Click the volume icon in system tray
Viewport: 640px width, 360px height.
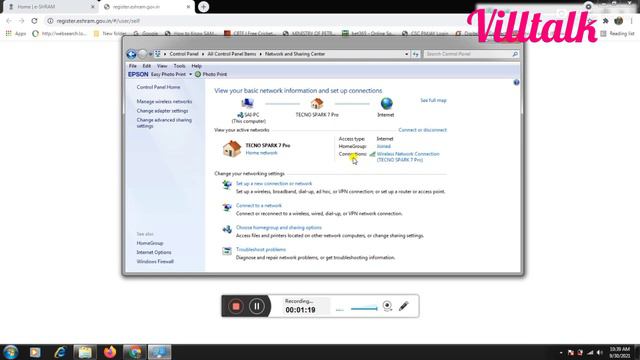pos(599,353)
